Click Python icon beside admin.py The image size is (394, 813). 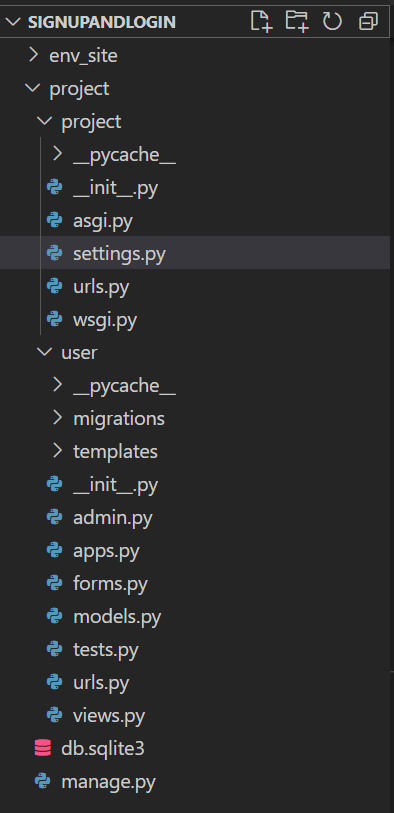54,517
